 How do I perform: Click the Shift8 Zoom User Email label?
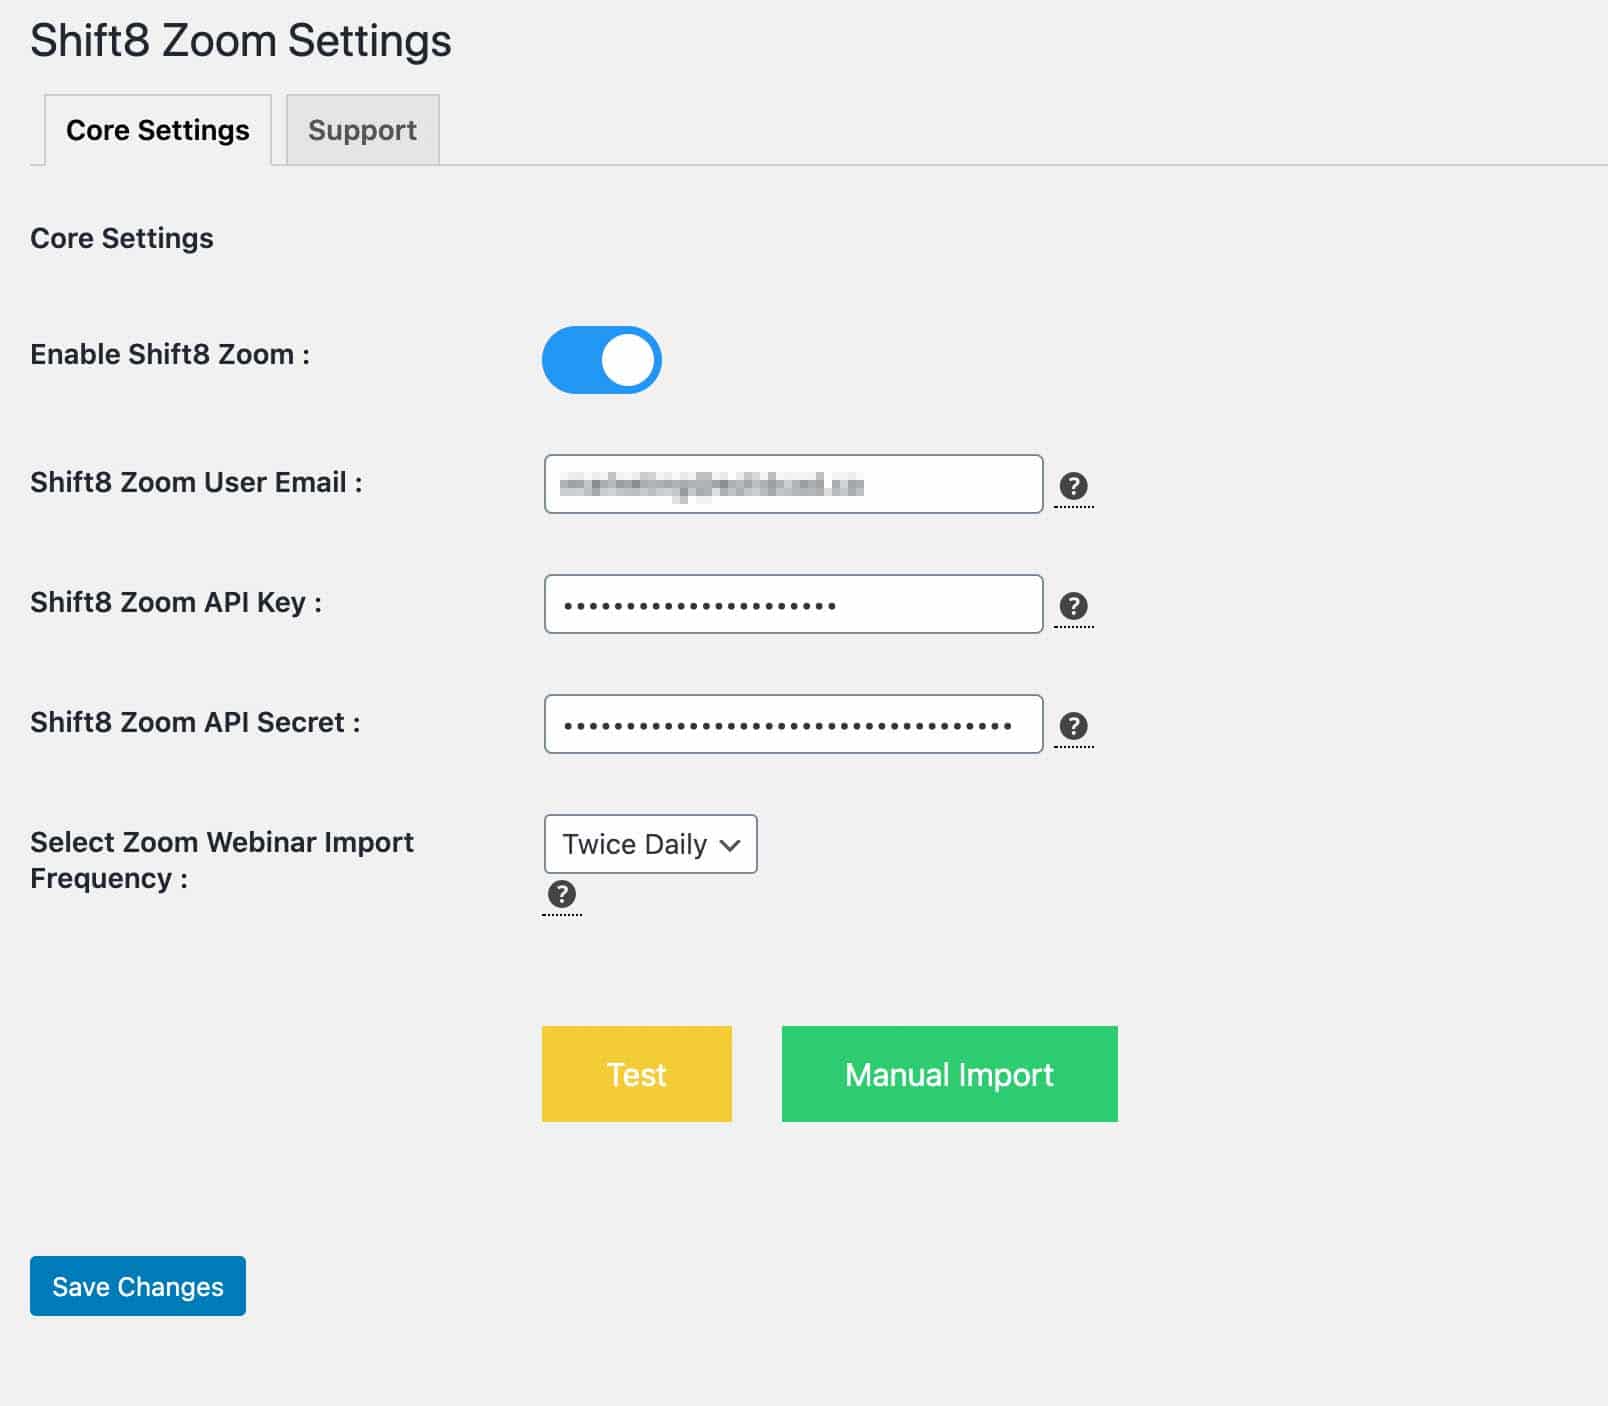tap(196, 482)
